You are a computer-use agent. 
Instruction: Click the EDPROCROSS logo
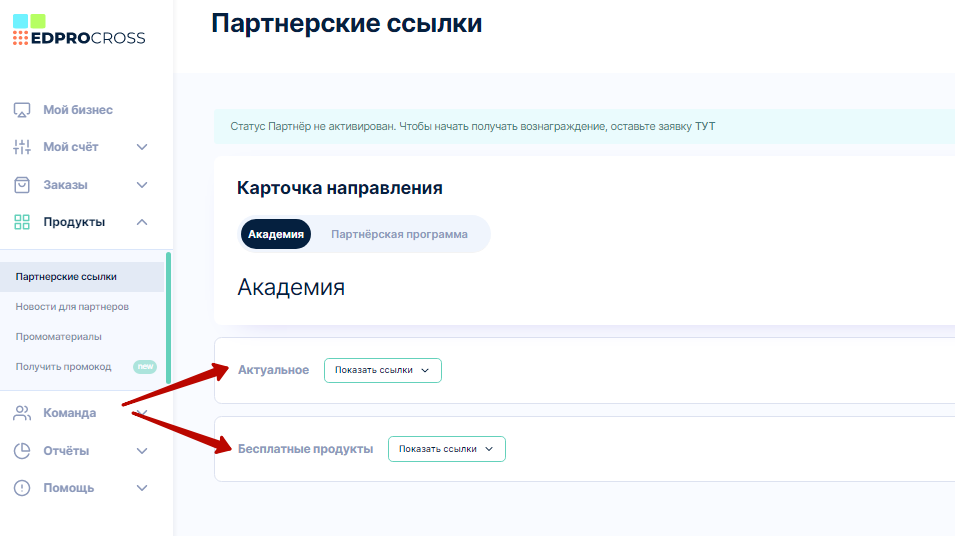coord(79,30)
